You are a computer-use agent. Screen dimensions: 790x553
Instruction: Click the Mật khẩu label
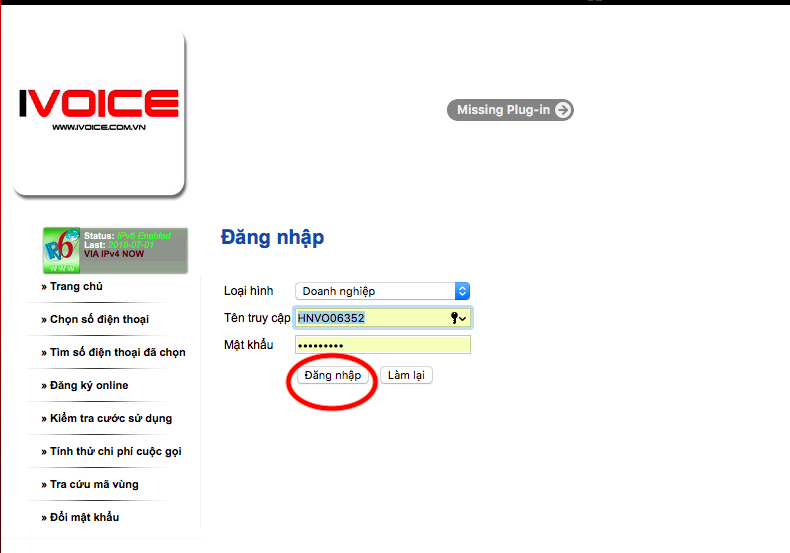tap(248, 345)
